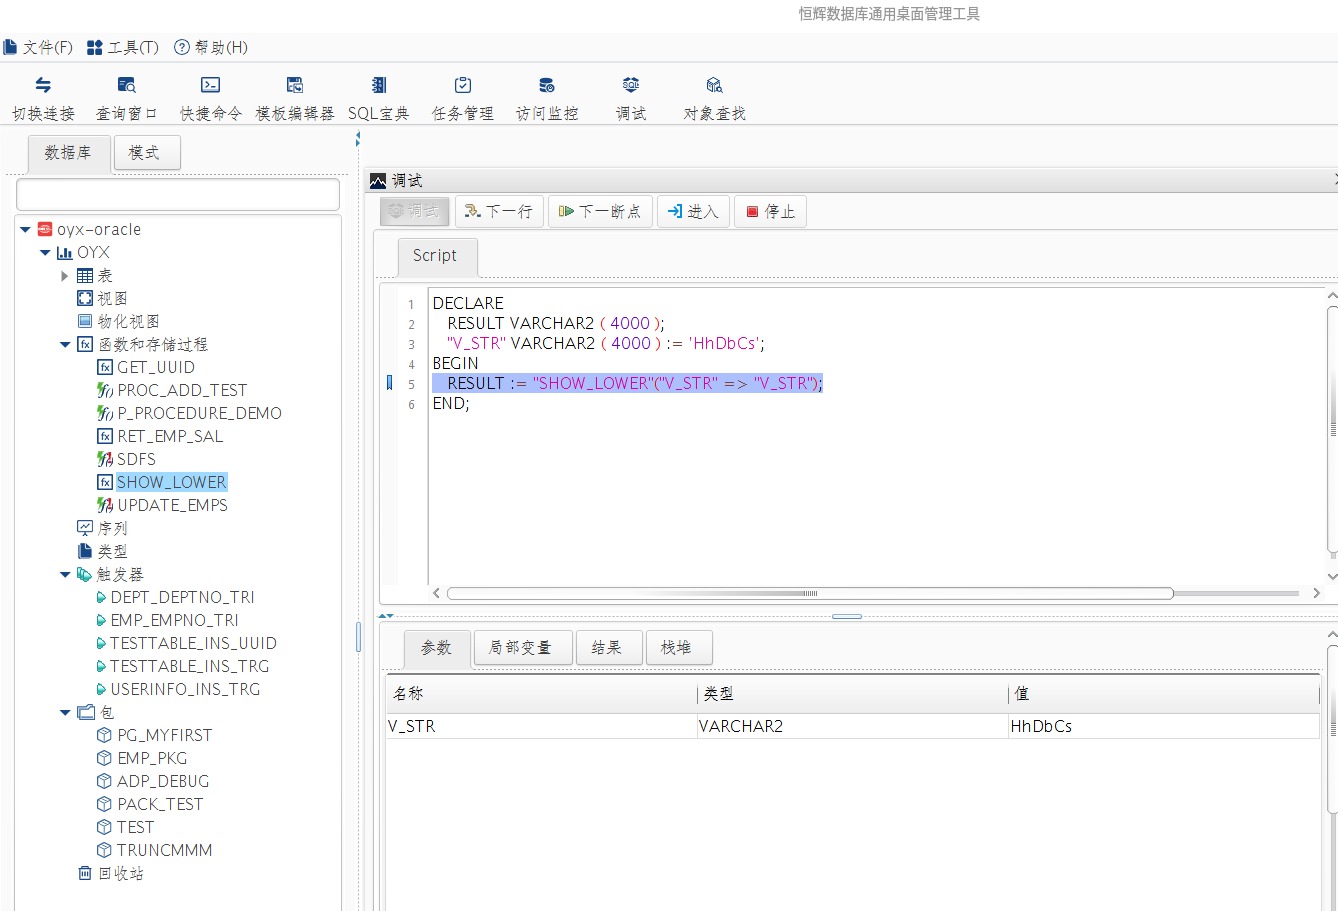Click the OYX schema chart icon
Viewport: 1338px width, 911px height.
(65, 252)
